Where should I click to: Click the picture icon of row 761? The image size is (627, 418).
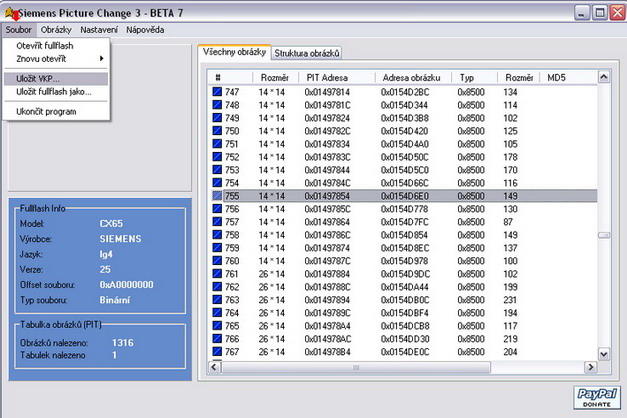[217, 274]
